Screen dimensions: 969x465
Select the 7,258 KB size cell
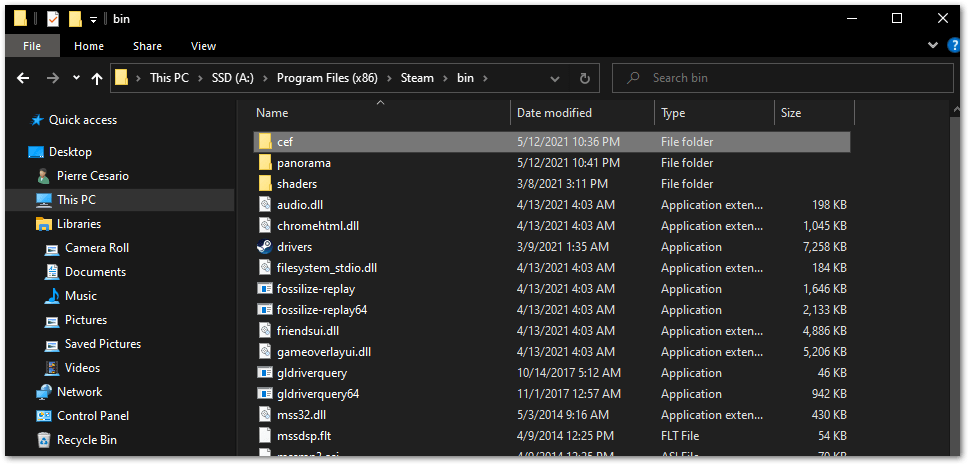coord(824,247)
